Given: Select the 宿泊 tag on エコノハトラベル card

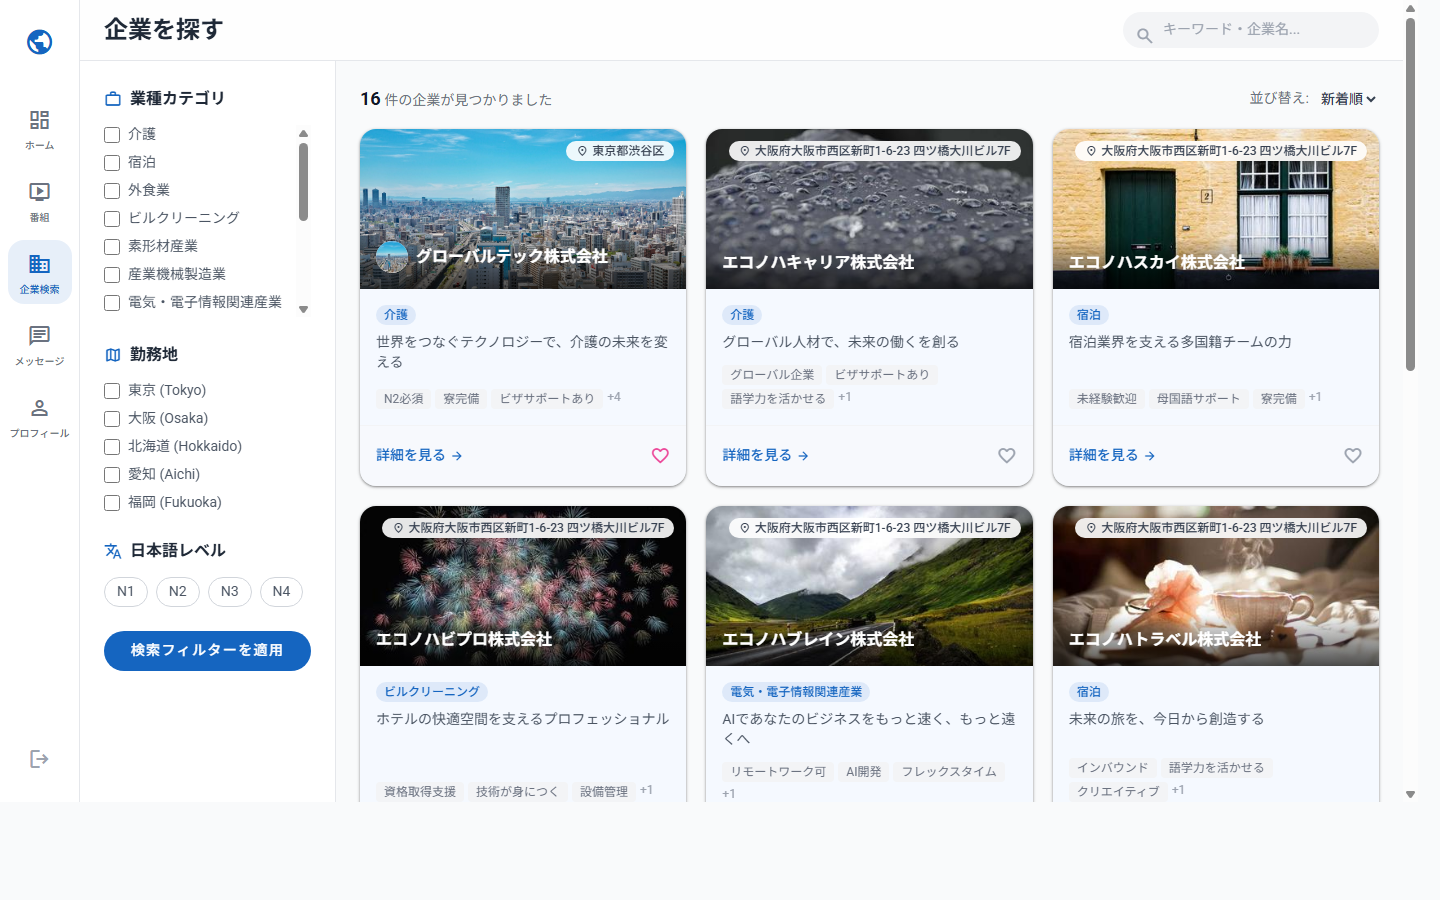Looking at the screenshot, I should pyautogui.click(x=1090, y=691).
